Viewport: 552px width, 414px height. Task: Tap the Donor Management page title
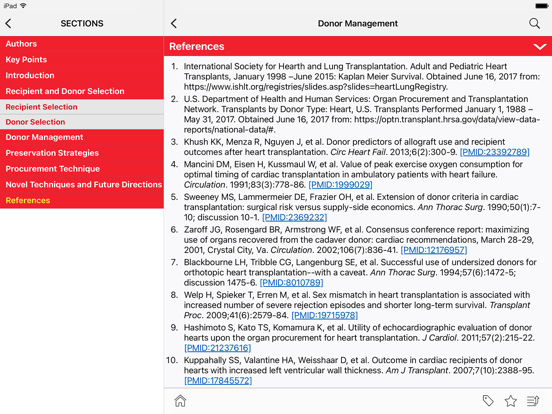[x=358, y=24]
